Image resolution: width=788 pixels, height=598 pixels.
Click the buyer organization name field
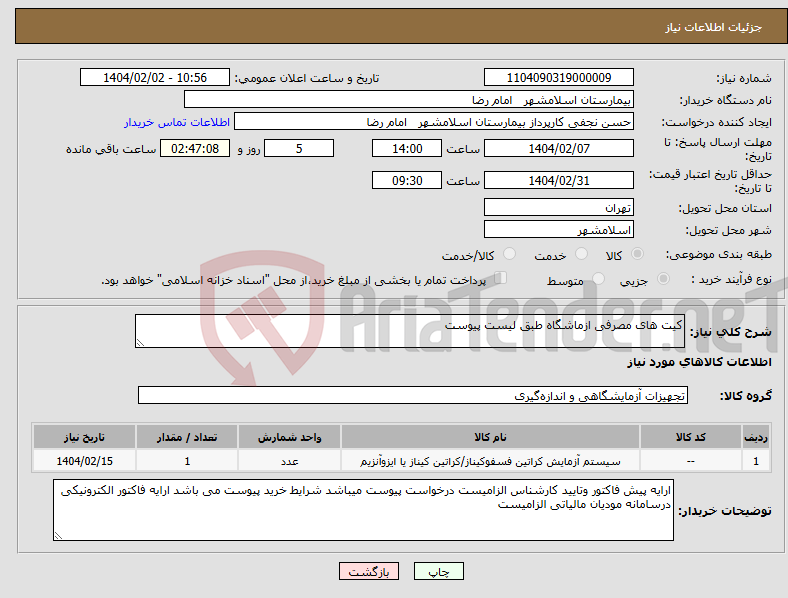click(409, 99)
